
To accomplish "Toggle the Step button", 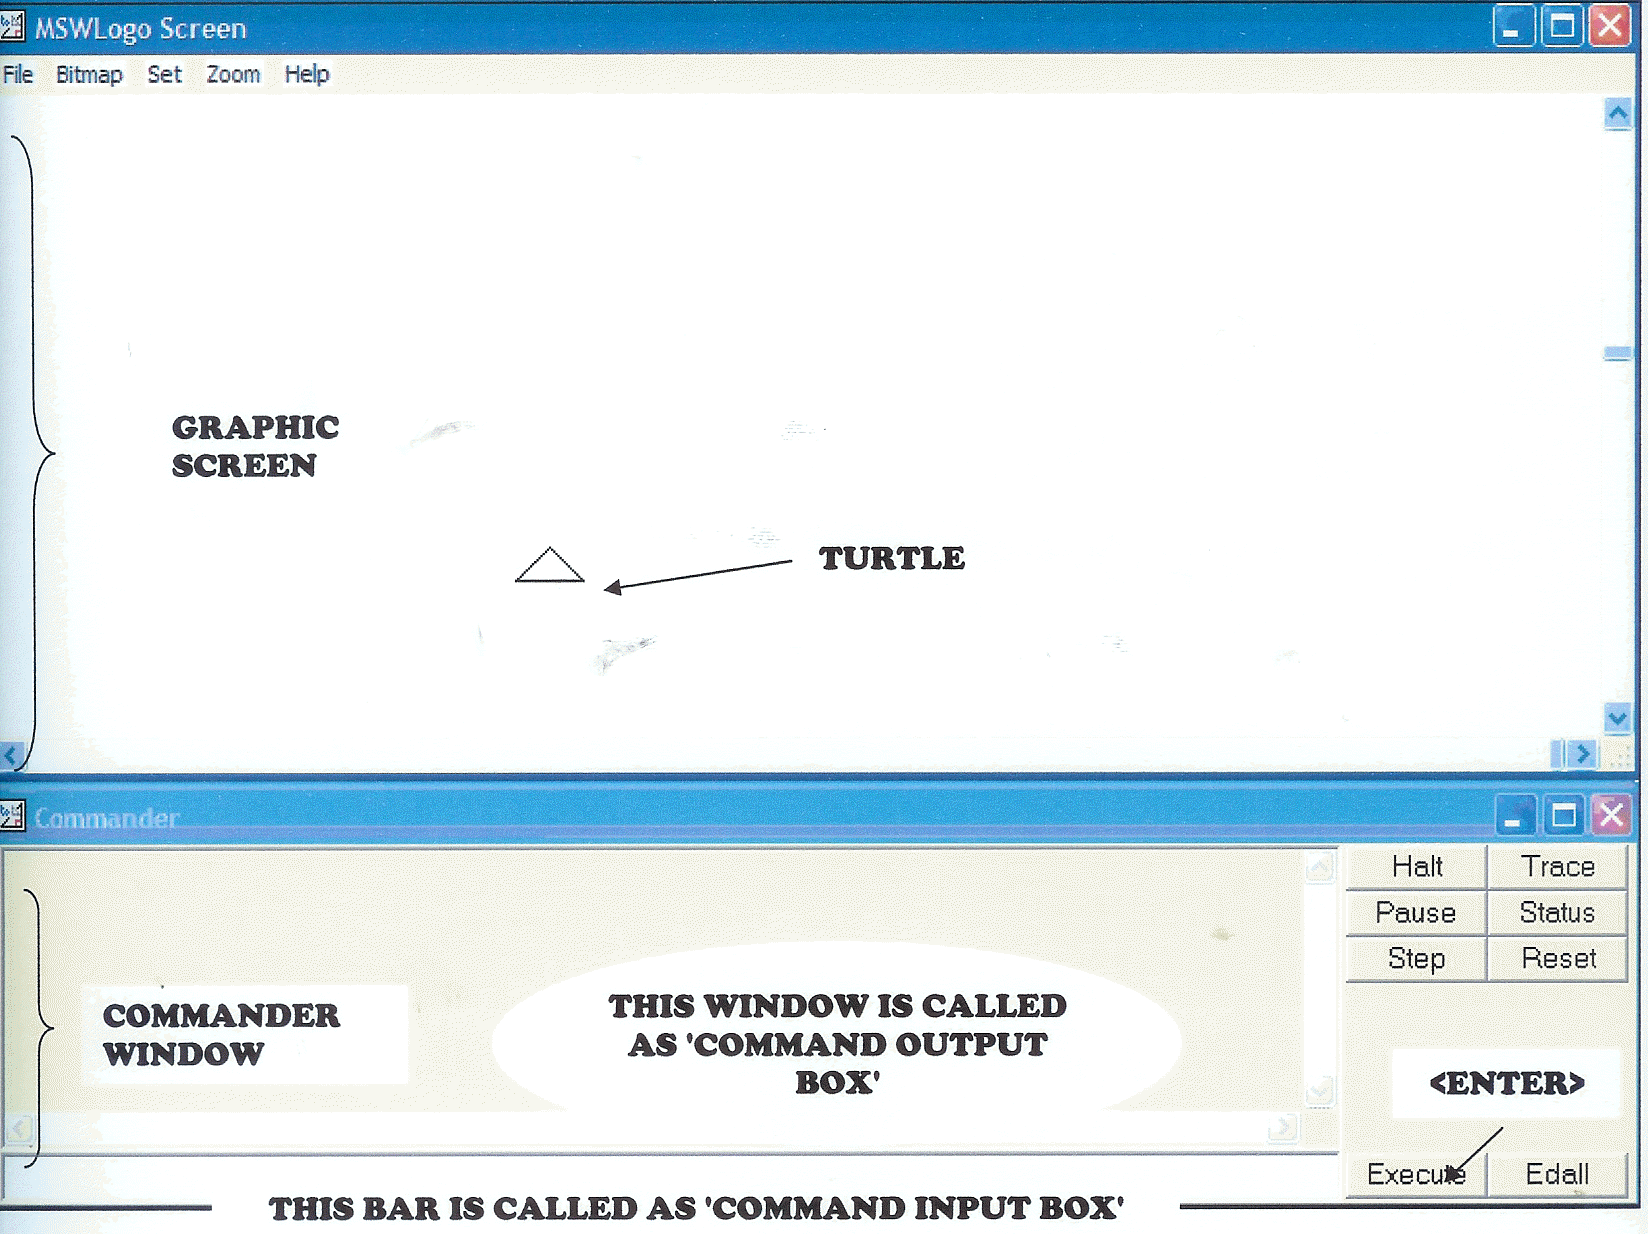I will pyautogui.click(x=1416, y=958).
